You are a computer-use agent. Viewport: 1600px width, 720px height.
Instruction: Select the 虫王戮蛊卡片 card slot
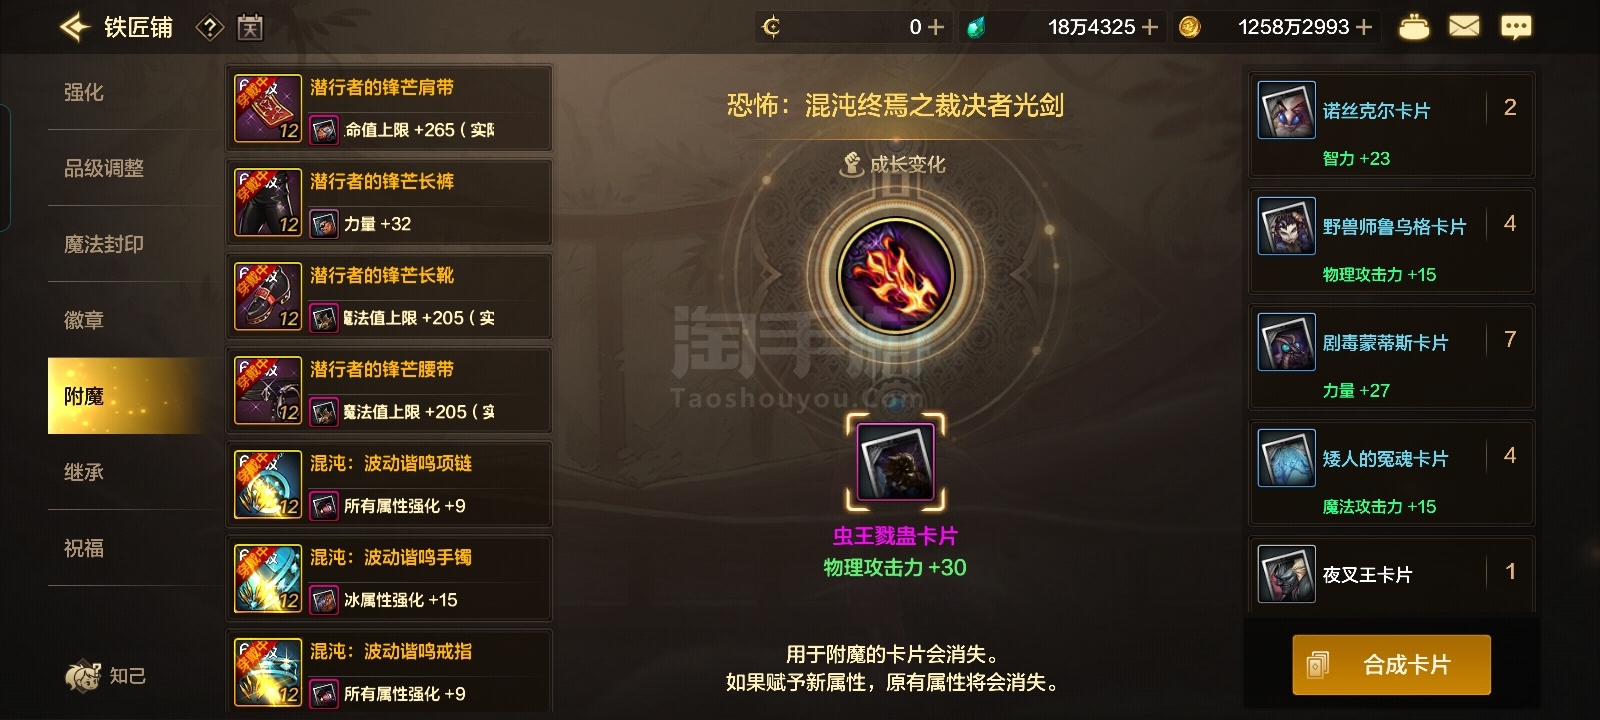point(896,462)
